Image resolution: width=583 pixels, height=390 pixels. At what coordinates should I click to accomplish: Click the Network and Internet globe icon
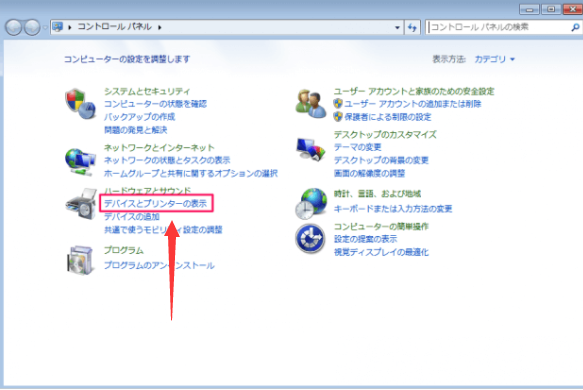coord(80,161)
